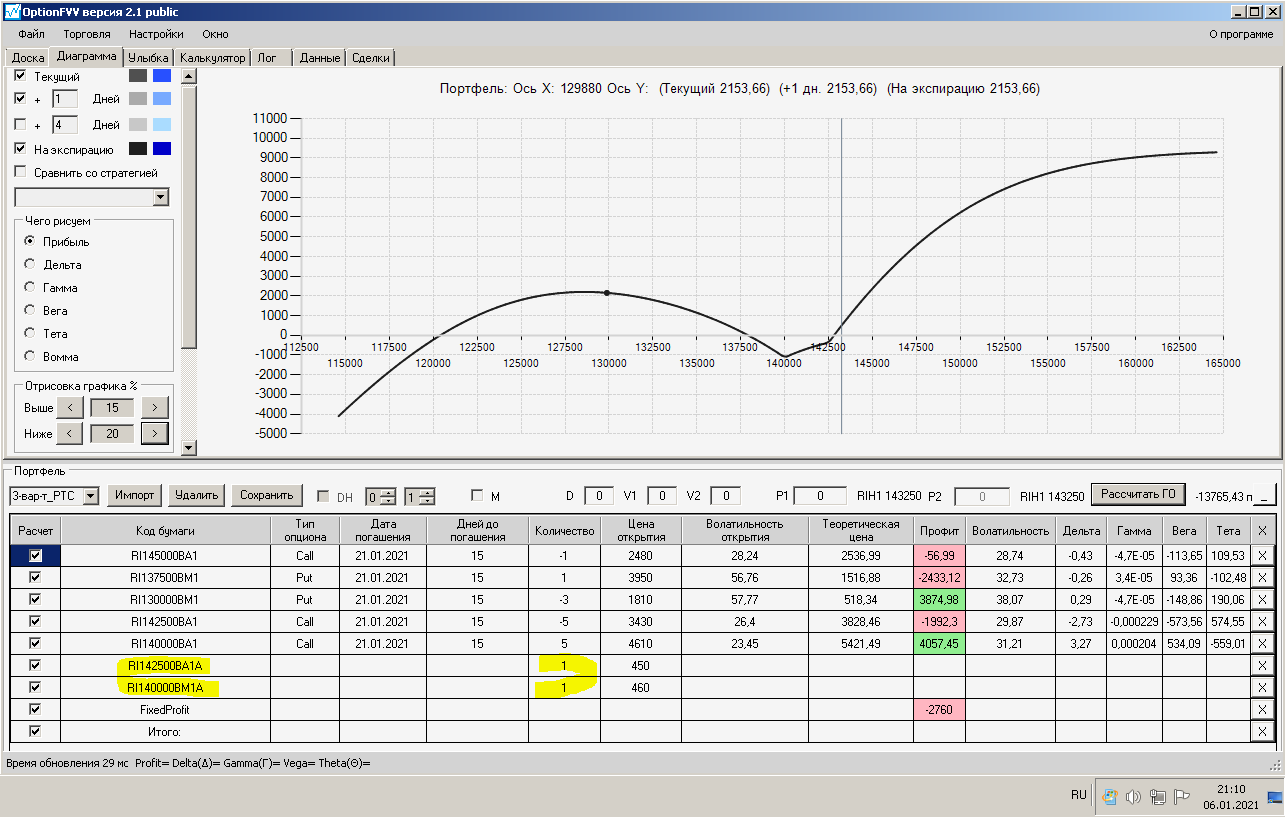Click the dark blue swatch for На экспирацию
Screen dimensions: 1285x817
click(162, 149)
